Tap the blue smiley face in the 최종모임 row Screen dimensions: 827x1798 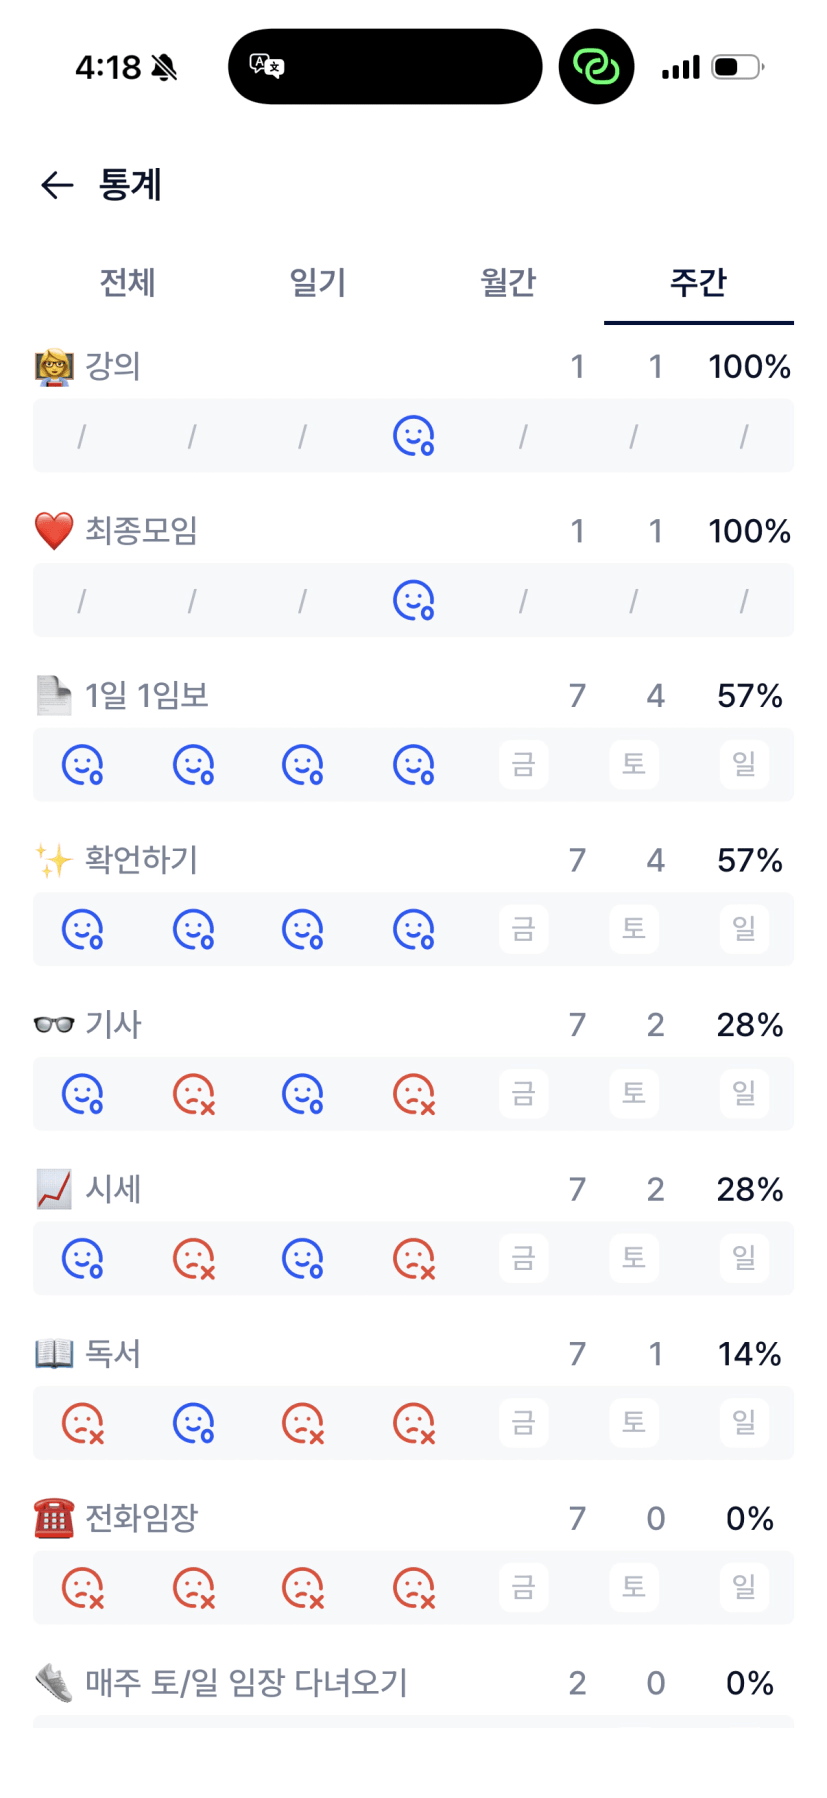[413, 601]
